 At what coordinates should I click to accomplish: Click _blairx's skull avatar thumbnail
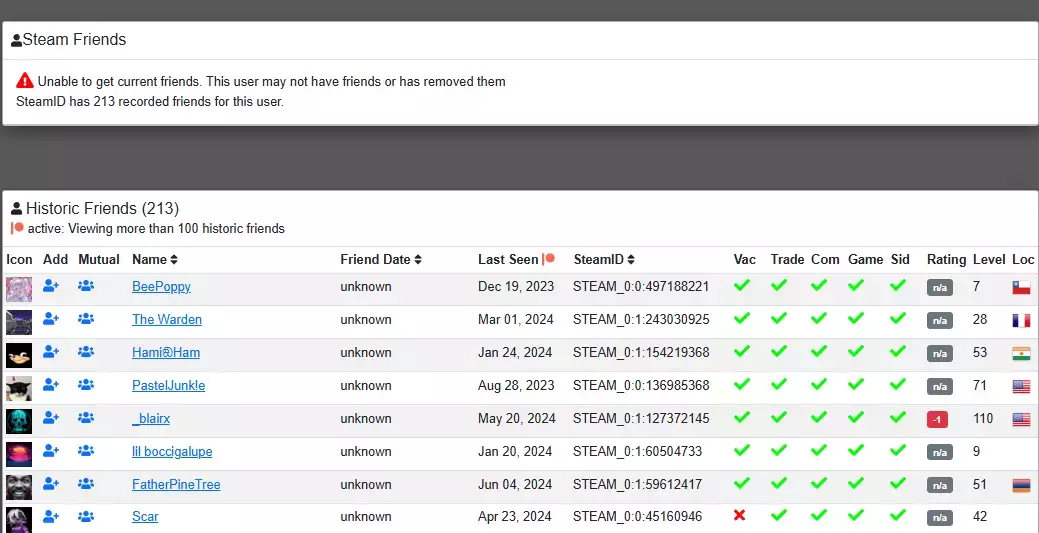tap(19, 421)
